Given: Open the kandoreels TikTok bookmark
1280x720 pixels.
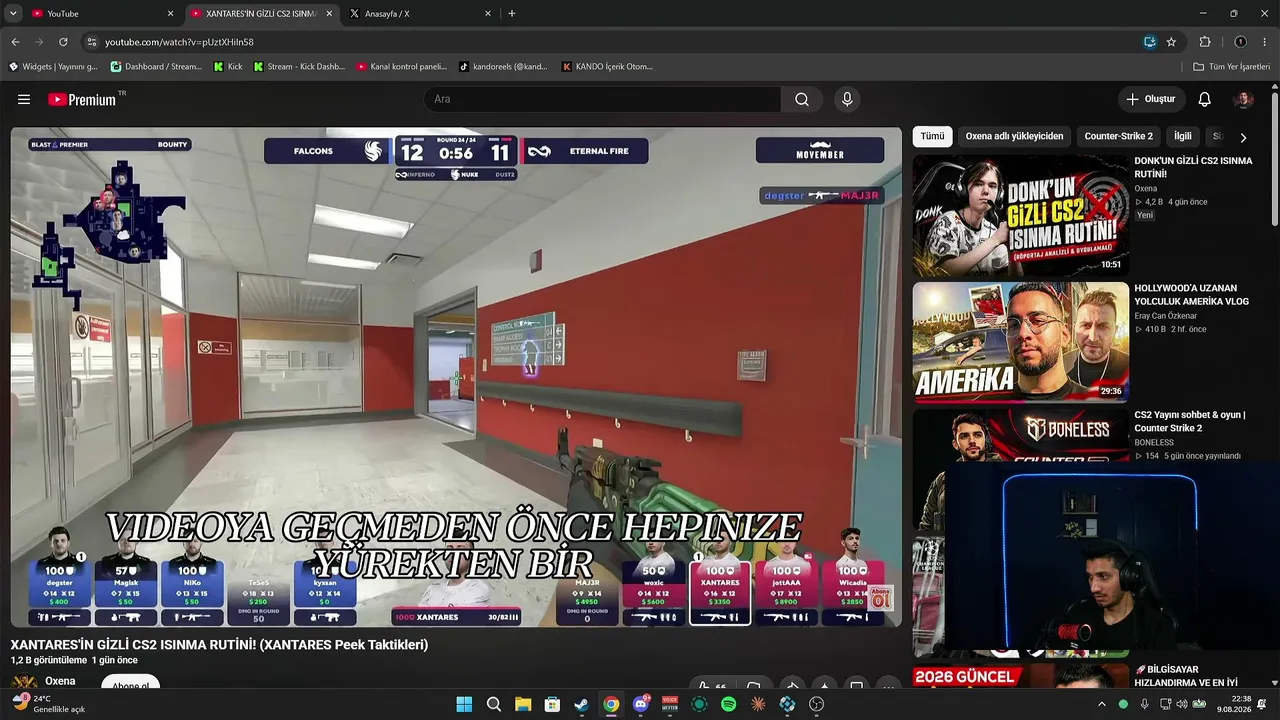Looking at the screenshot, I should tap(503, 67).
